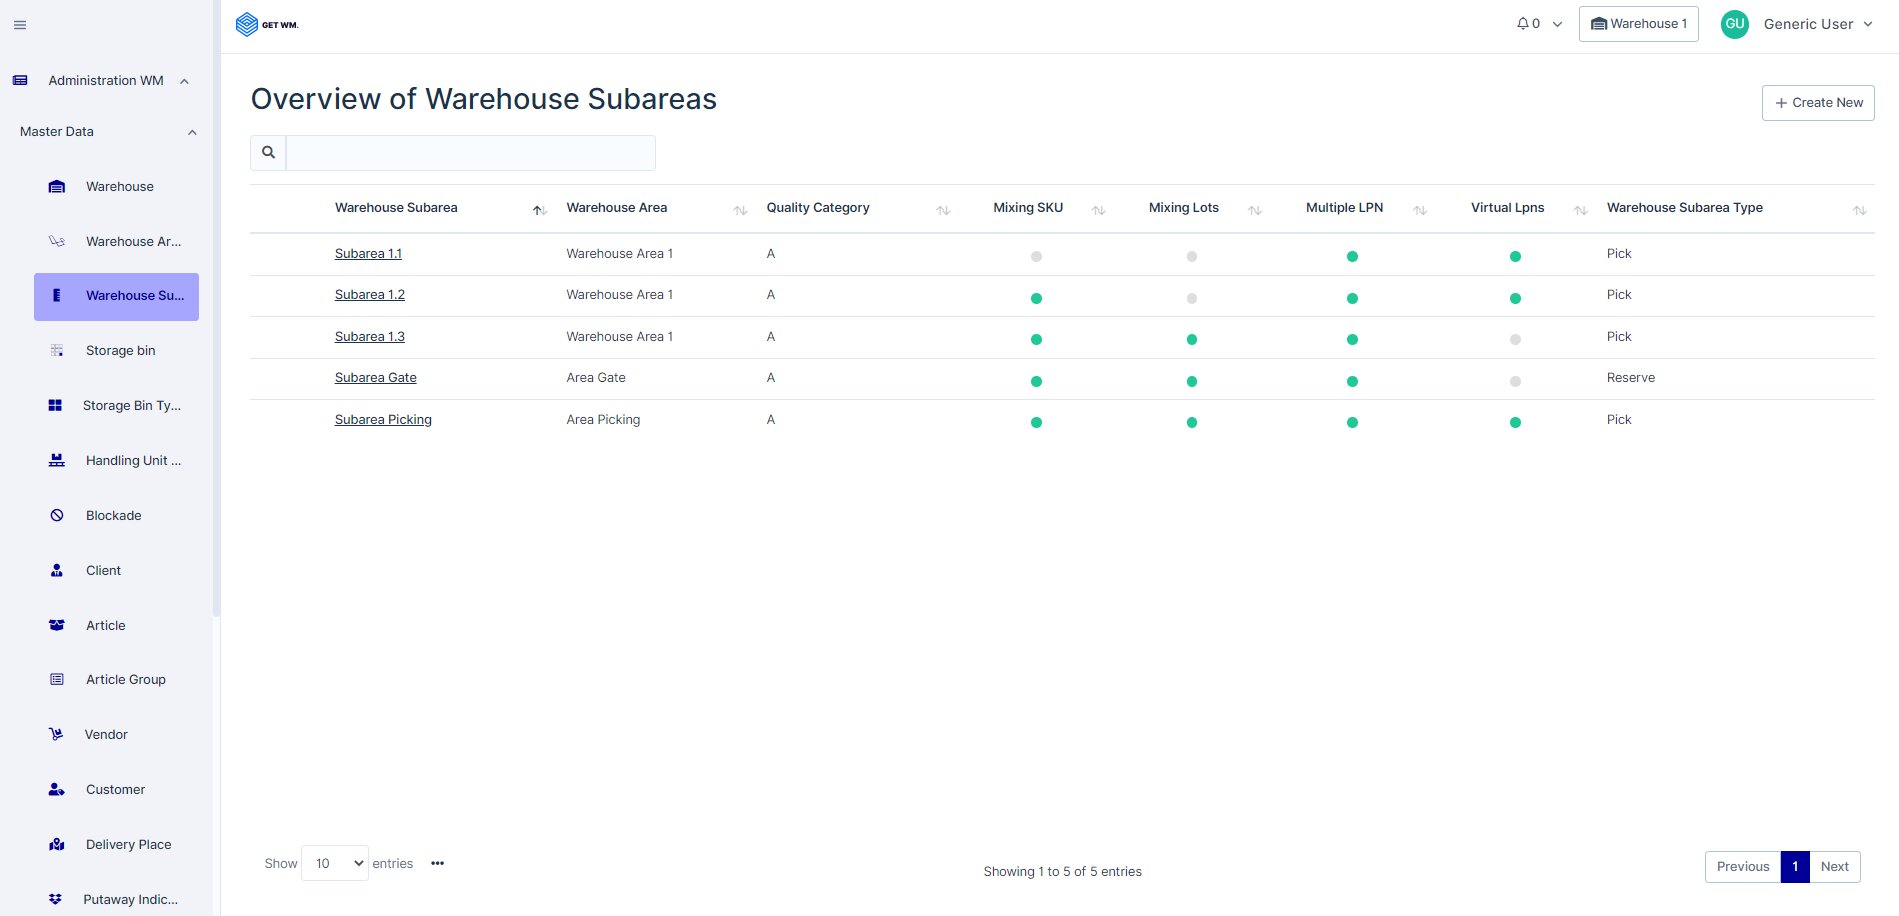Click the hamburger menu icon
Image resolution: width=1899 pixels, height=916 pixels.
pos(20,25)
